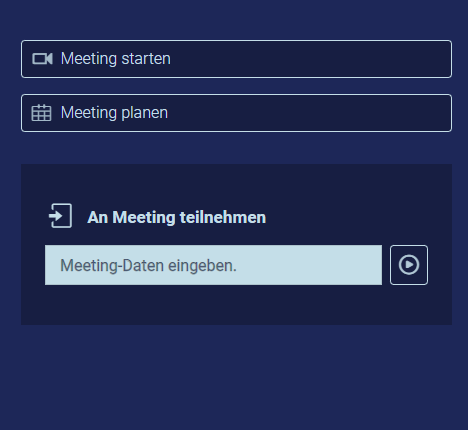Launch an instant meeting with Meeting starten
Screen dimensions: 468x430
click(236, 59)
